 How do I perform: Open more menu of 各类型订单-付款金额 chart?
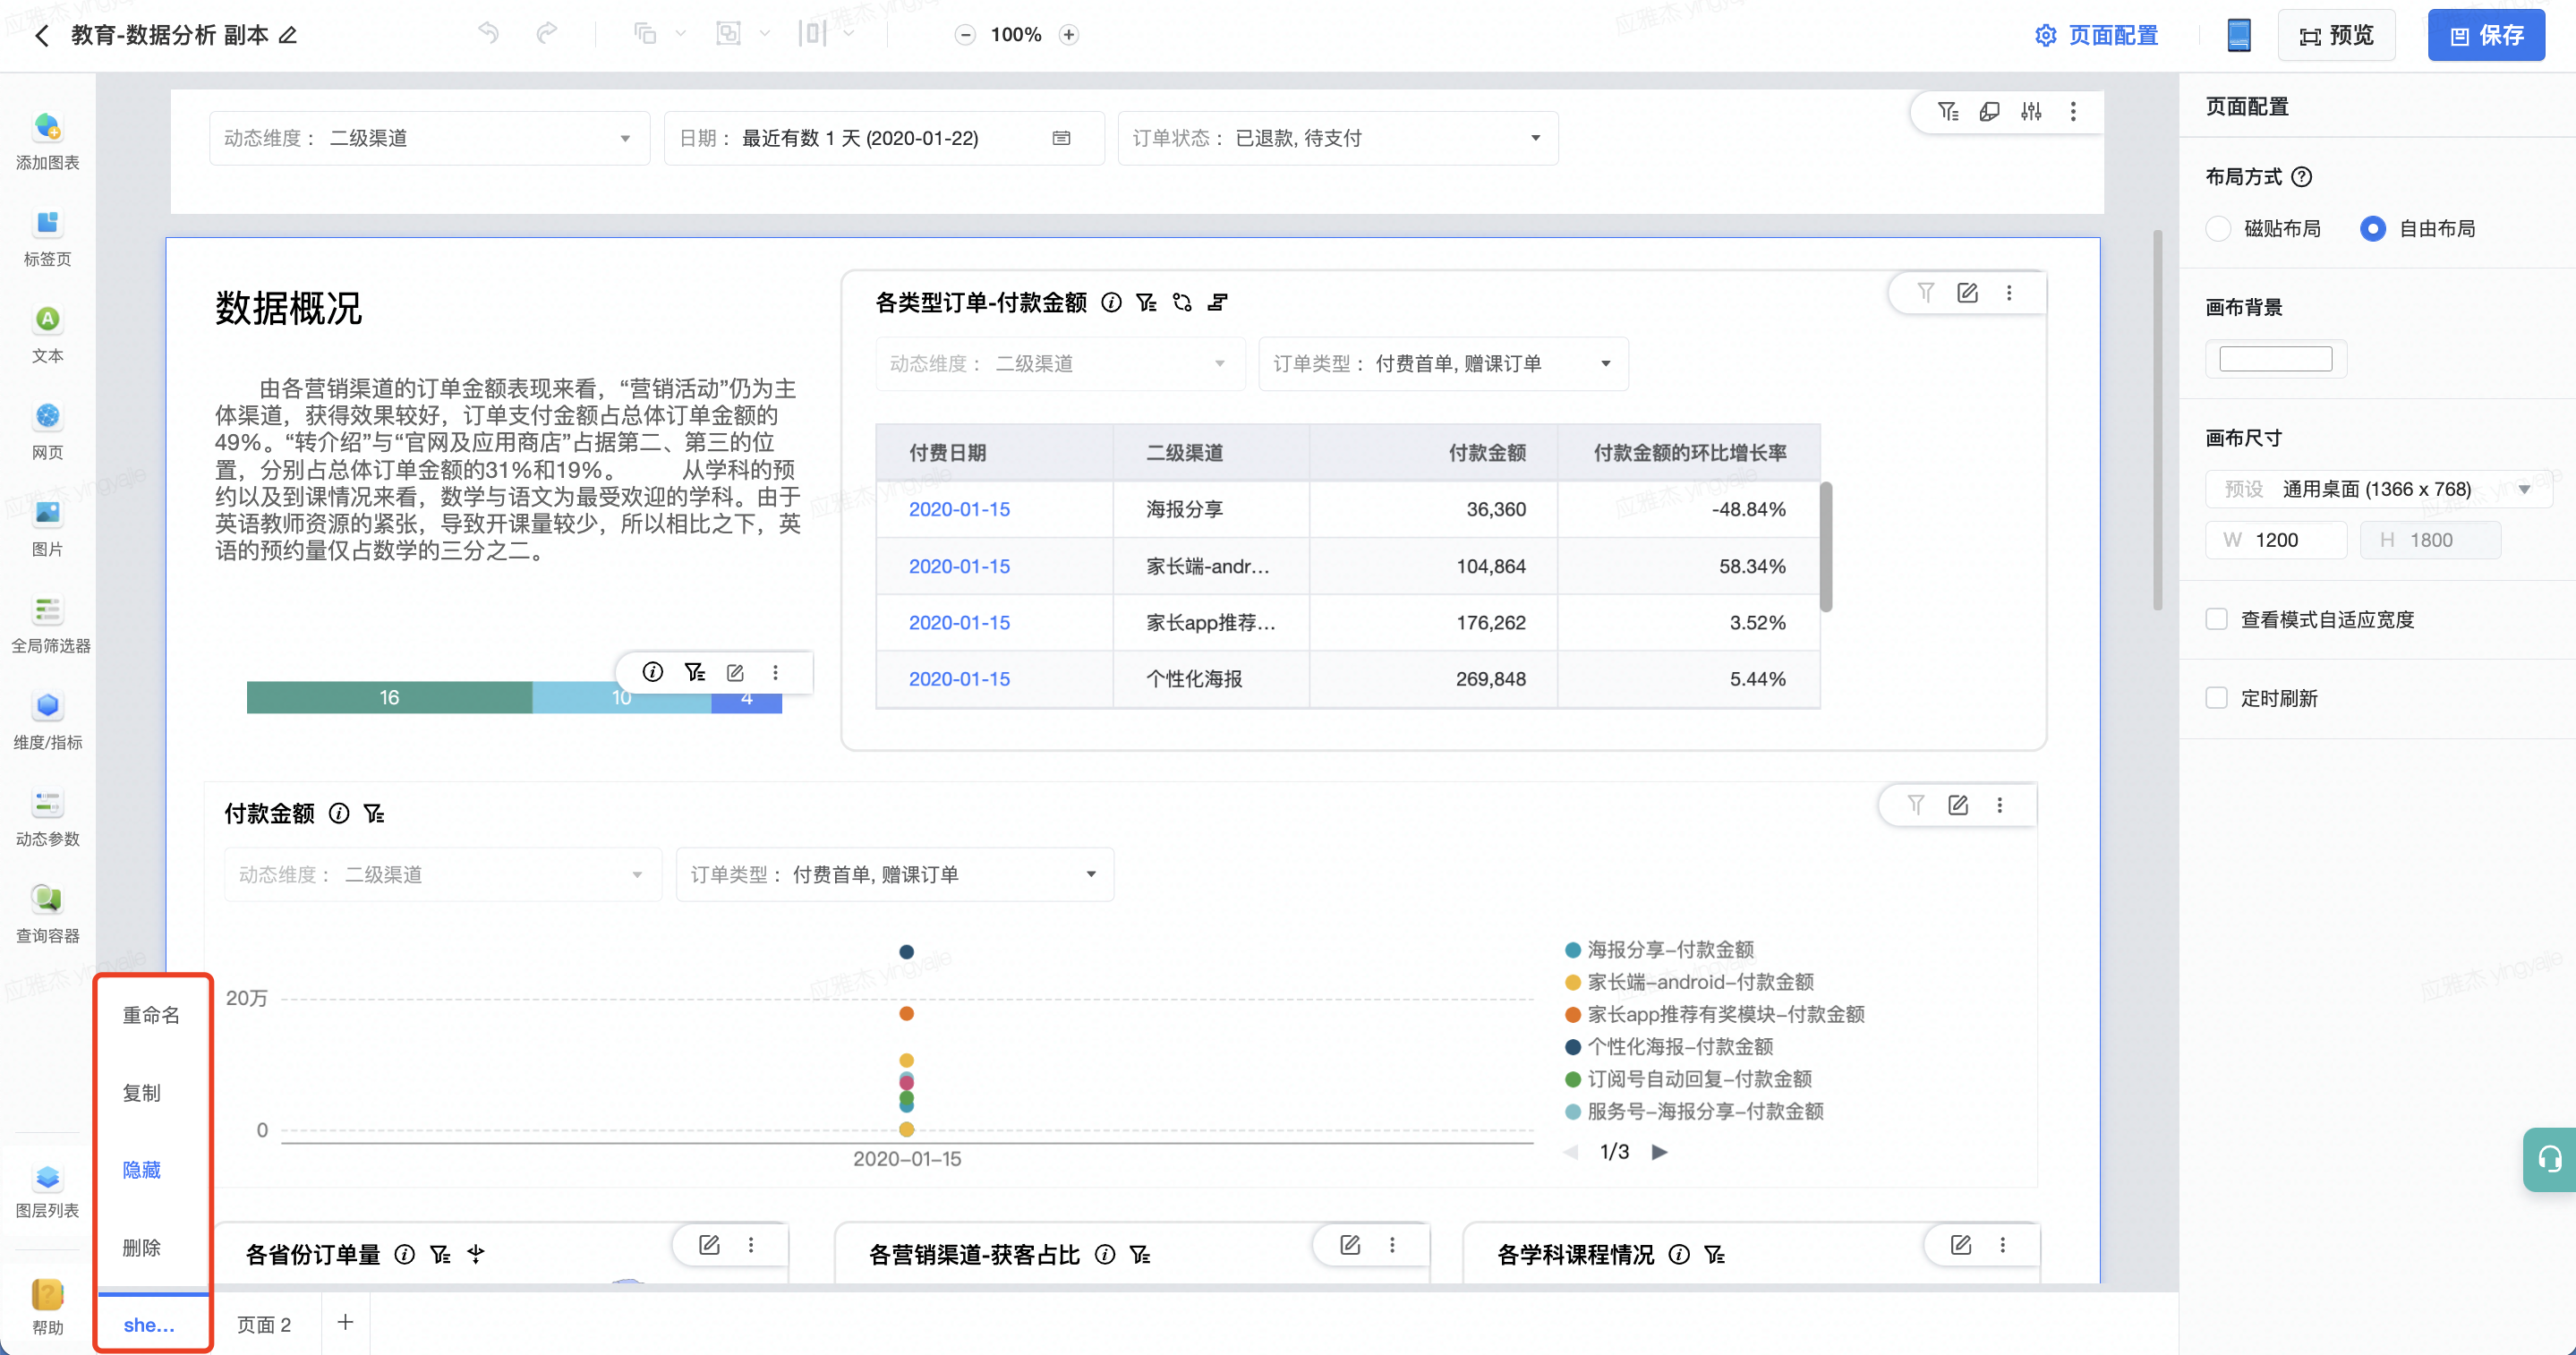(2009, 293)
